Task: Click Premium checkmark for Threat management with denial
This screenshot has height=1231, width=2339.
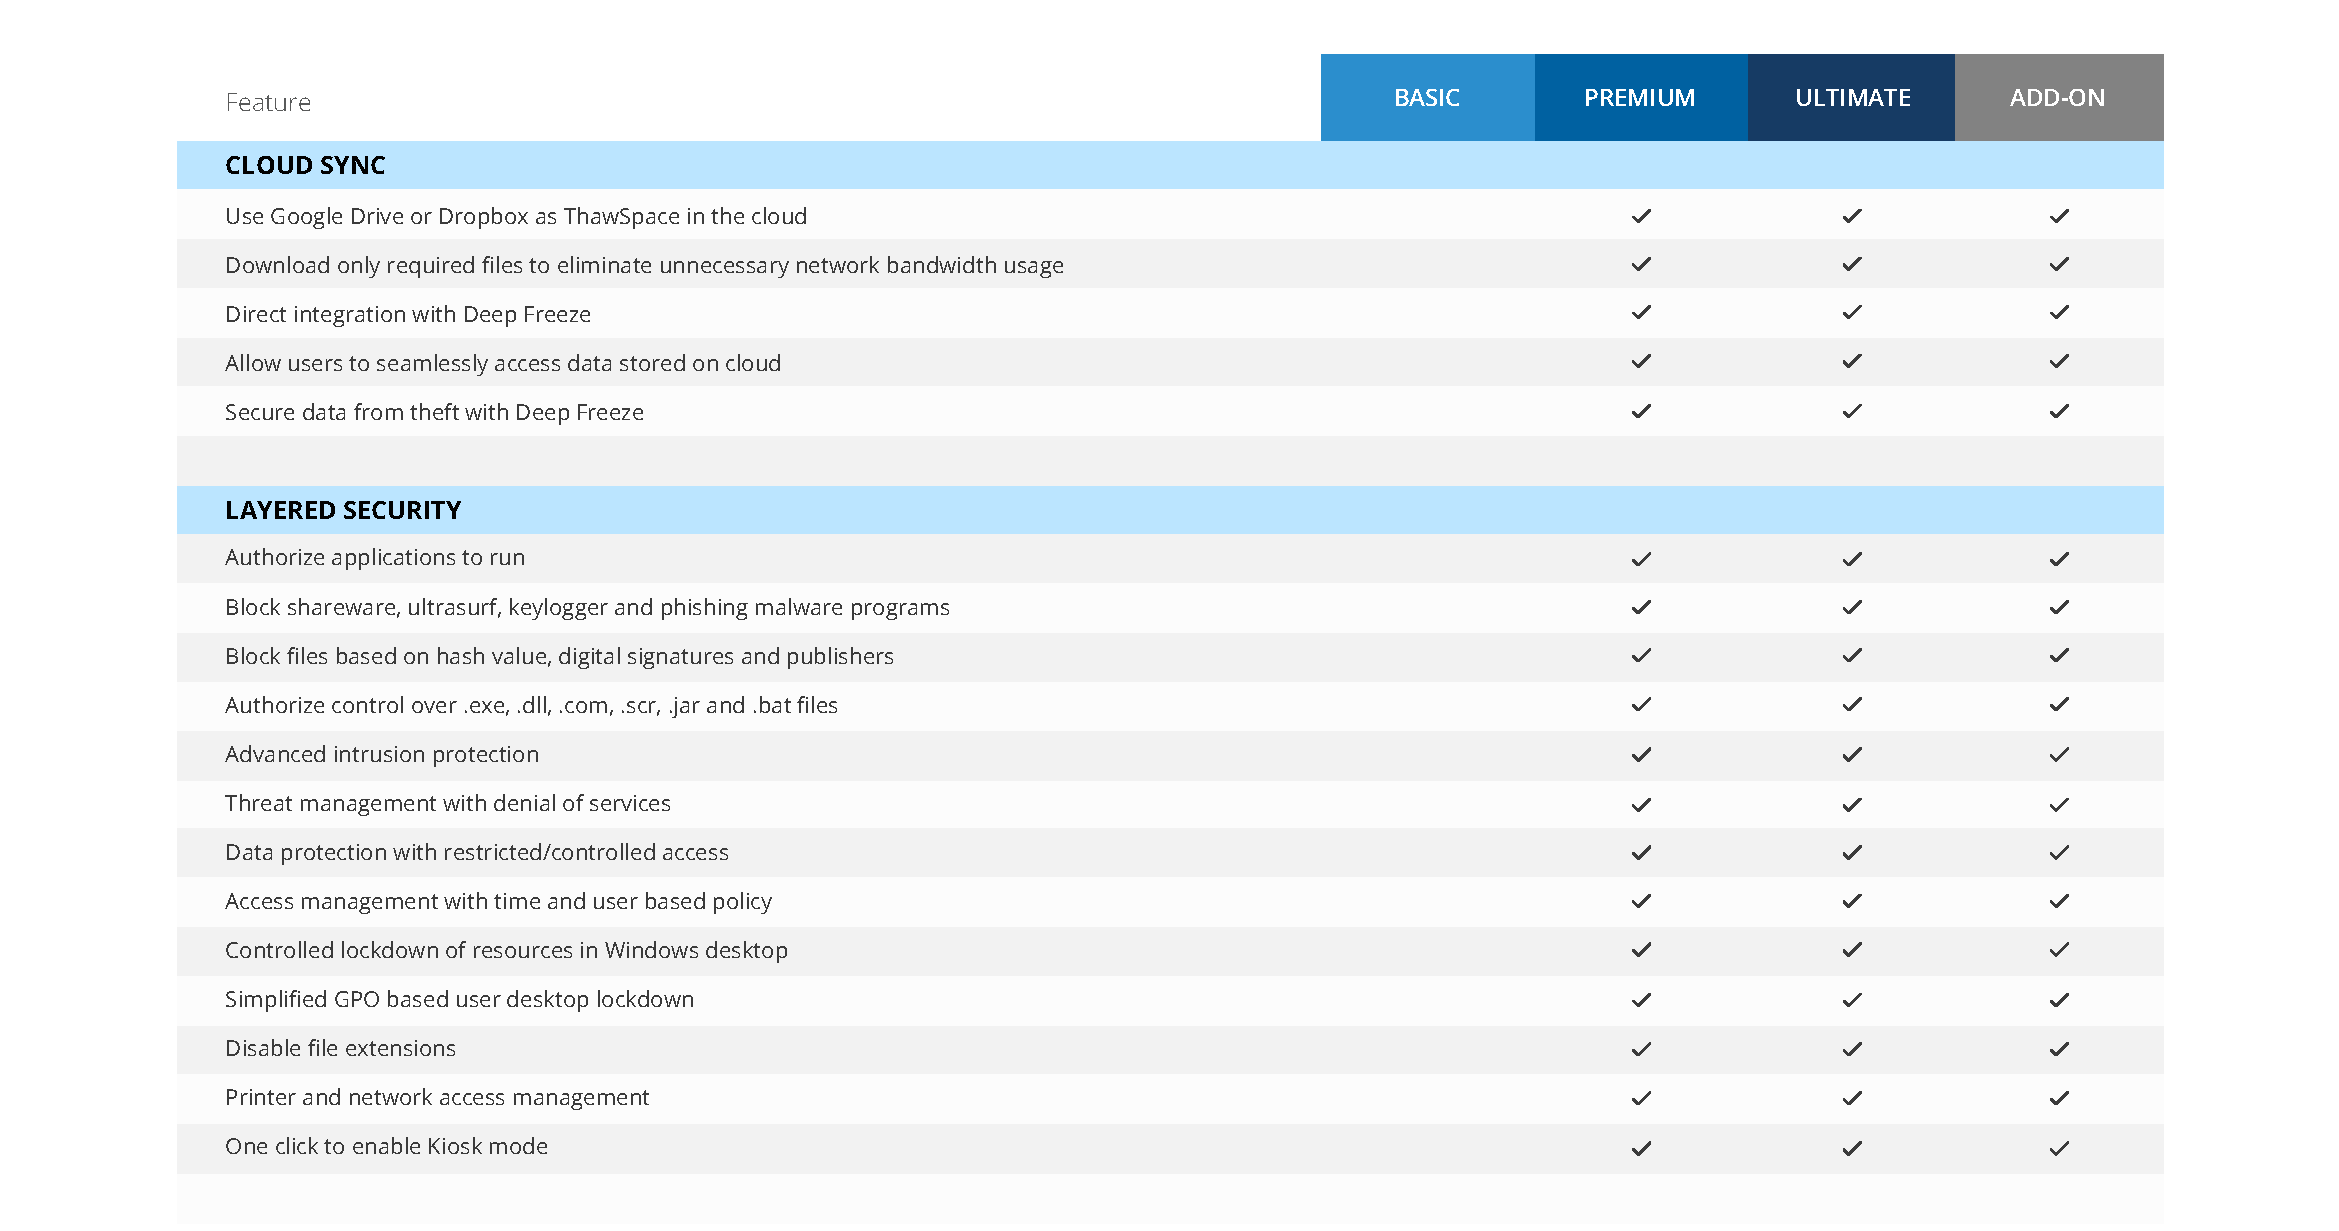Action: pos(1641,804)
